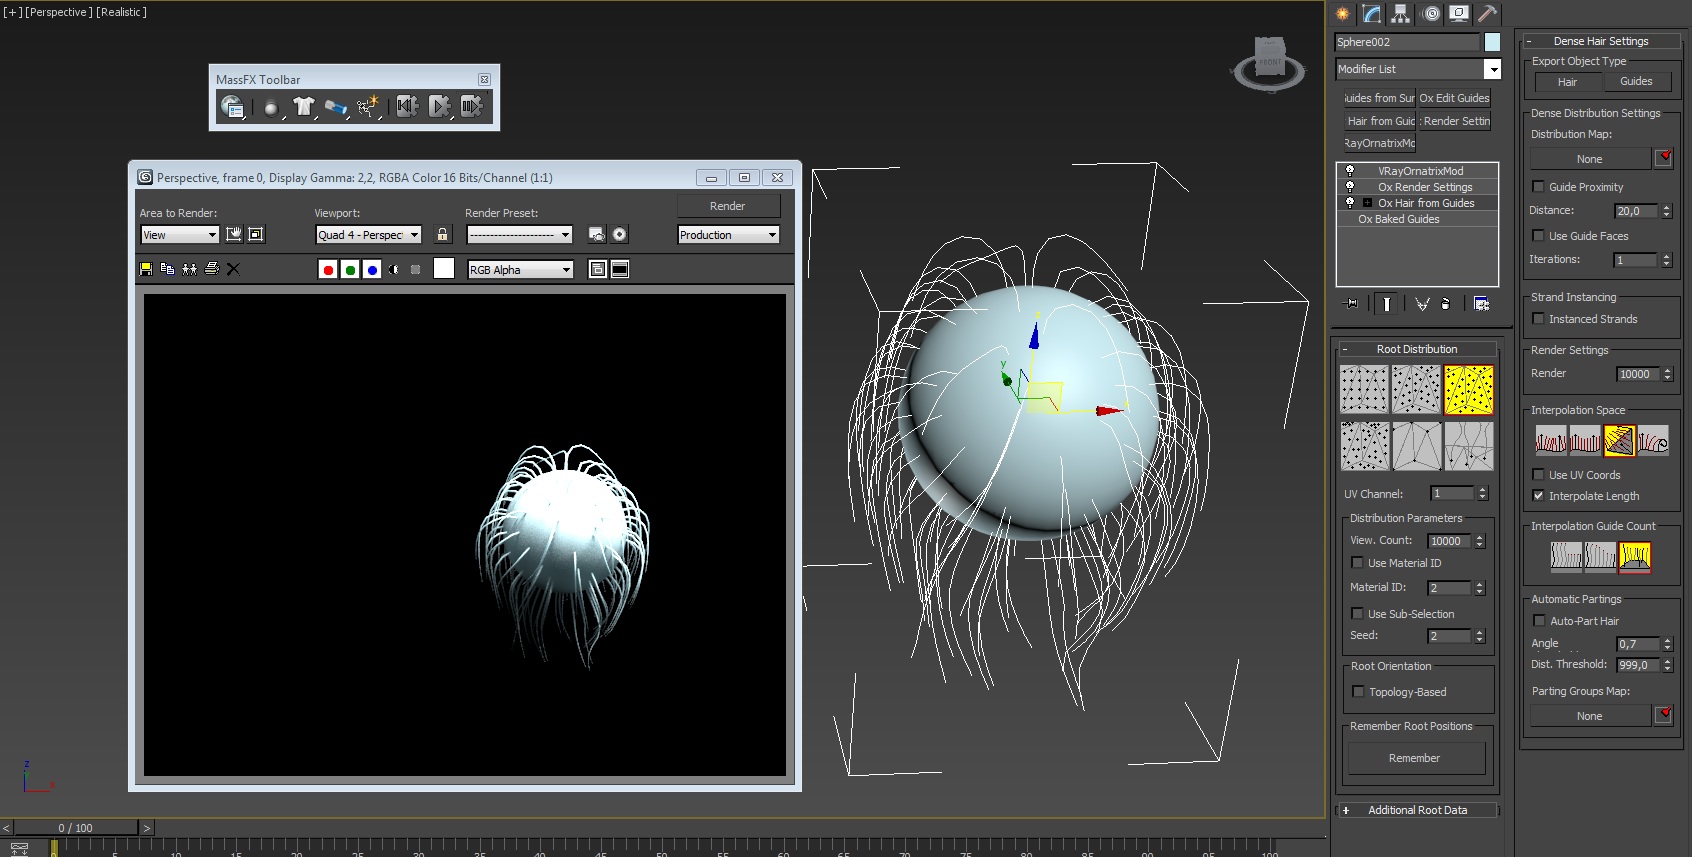Screen dimensions: 1692x857
Task: Click the MassFX ragdoll icon
Action: 367,106
